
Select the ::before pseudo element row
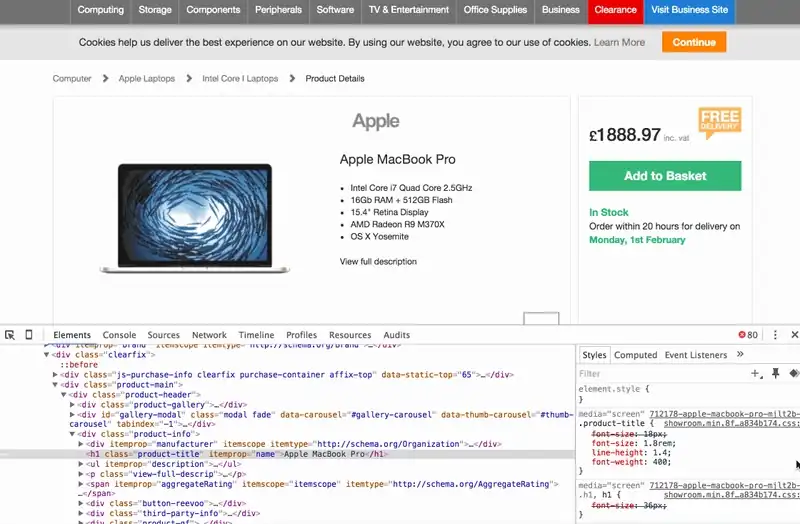79,364
